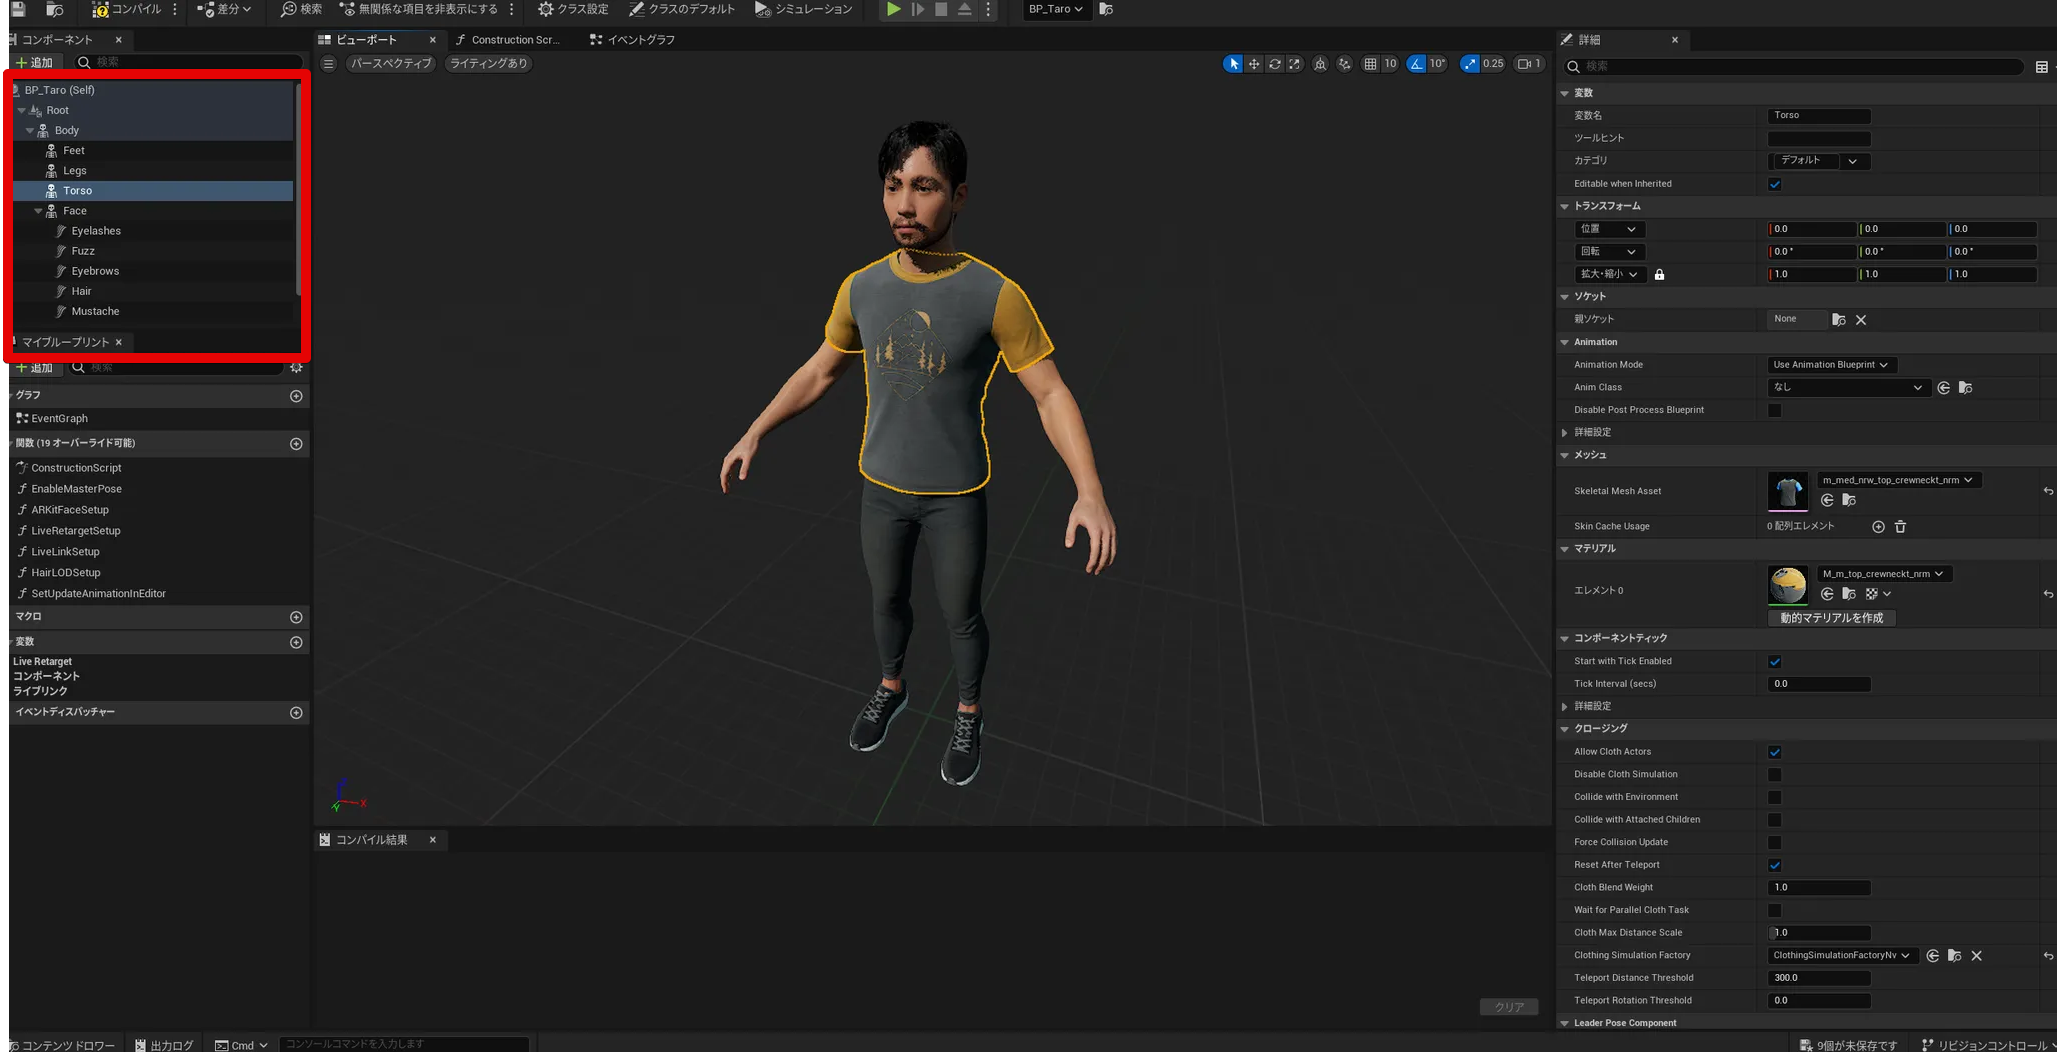Screen dimensions: 2057x1052
Task: Click the material element 0 thumbnail
Action: pos(1787,586)
